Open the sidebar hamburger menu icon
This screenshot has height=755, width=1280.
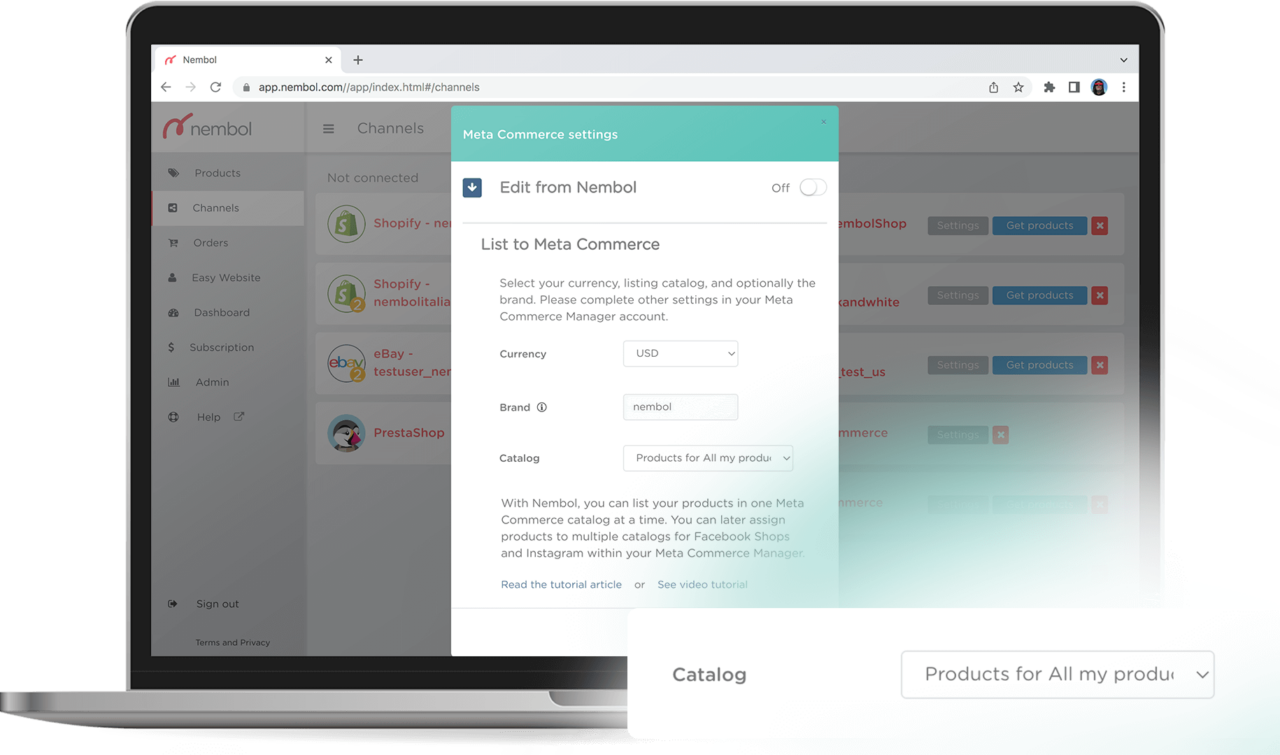coord(329,128)
